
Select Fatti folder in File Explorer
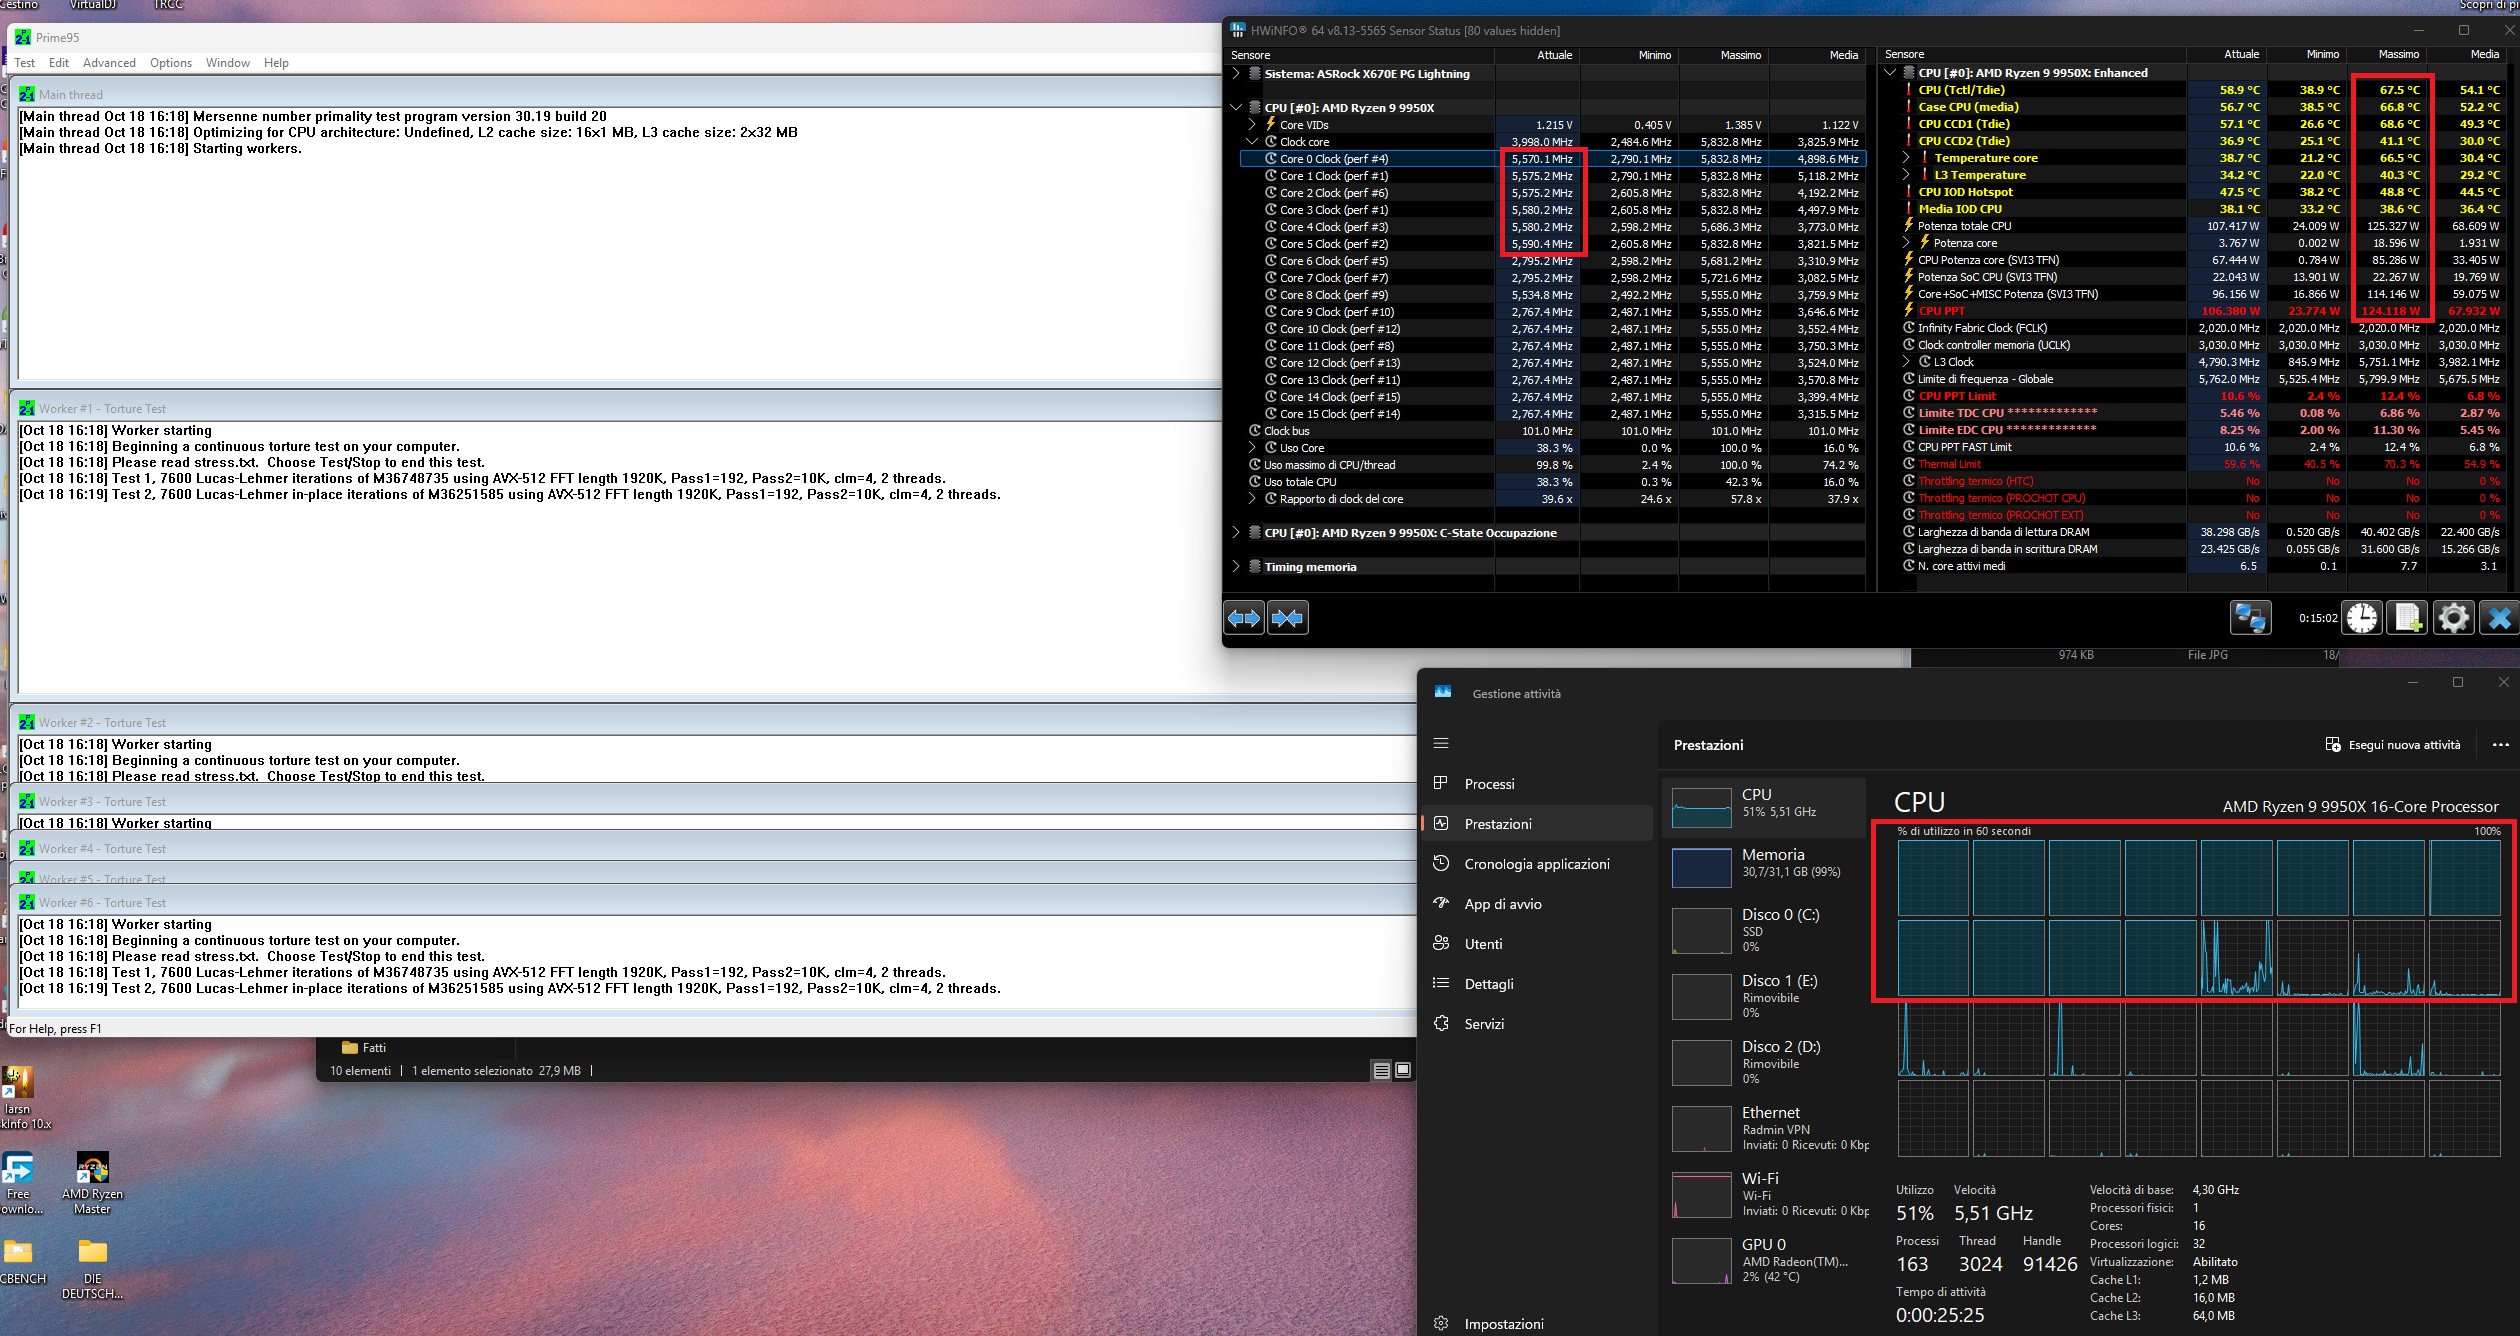point(364,1048)
